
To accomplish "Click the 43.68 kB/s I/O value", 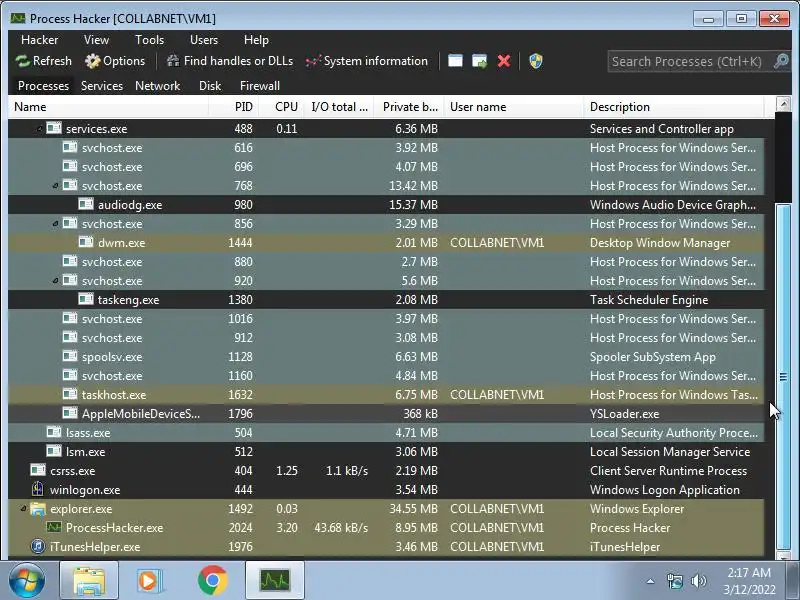I will (x=341, y=528).
